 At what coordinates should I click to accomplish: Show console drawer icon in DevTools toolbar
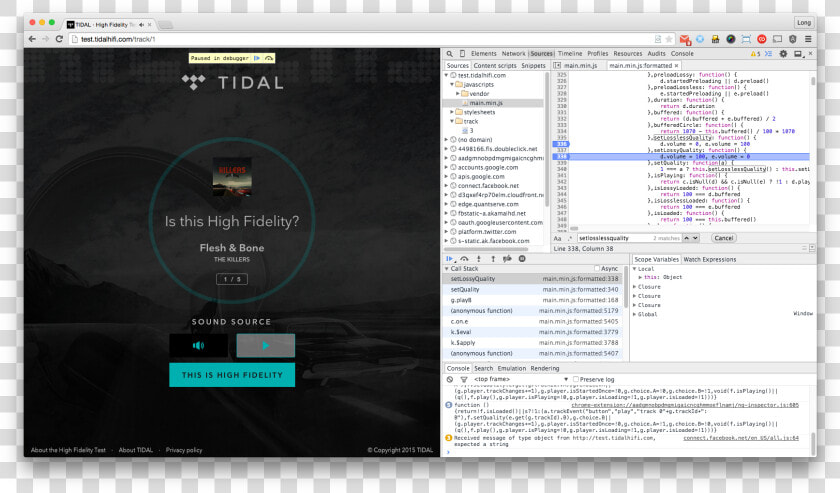pyautogui.click(x=769, y=54)
